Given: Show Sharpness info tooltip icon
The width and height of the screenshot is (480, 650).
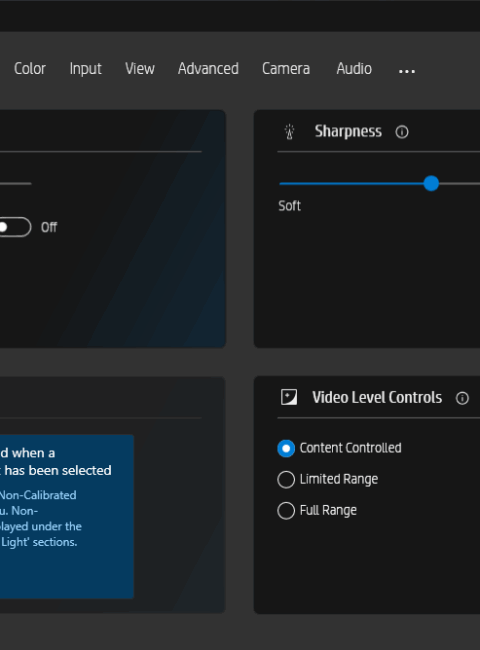Looking at the screenshot, I should [x=402, y=132].
